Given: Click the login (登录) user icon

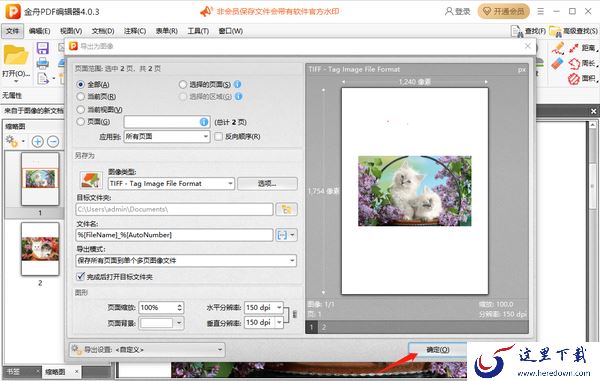Looking at the screenshot, I should click(x=449, y=11).
